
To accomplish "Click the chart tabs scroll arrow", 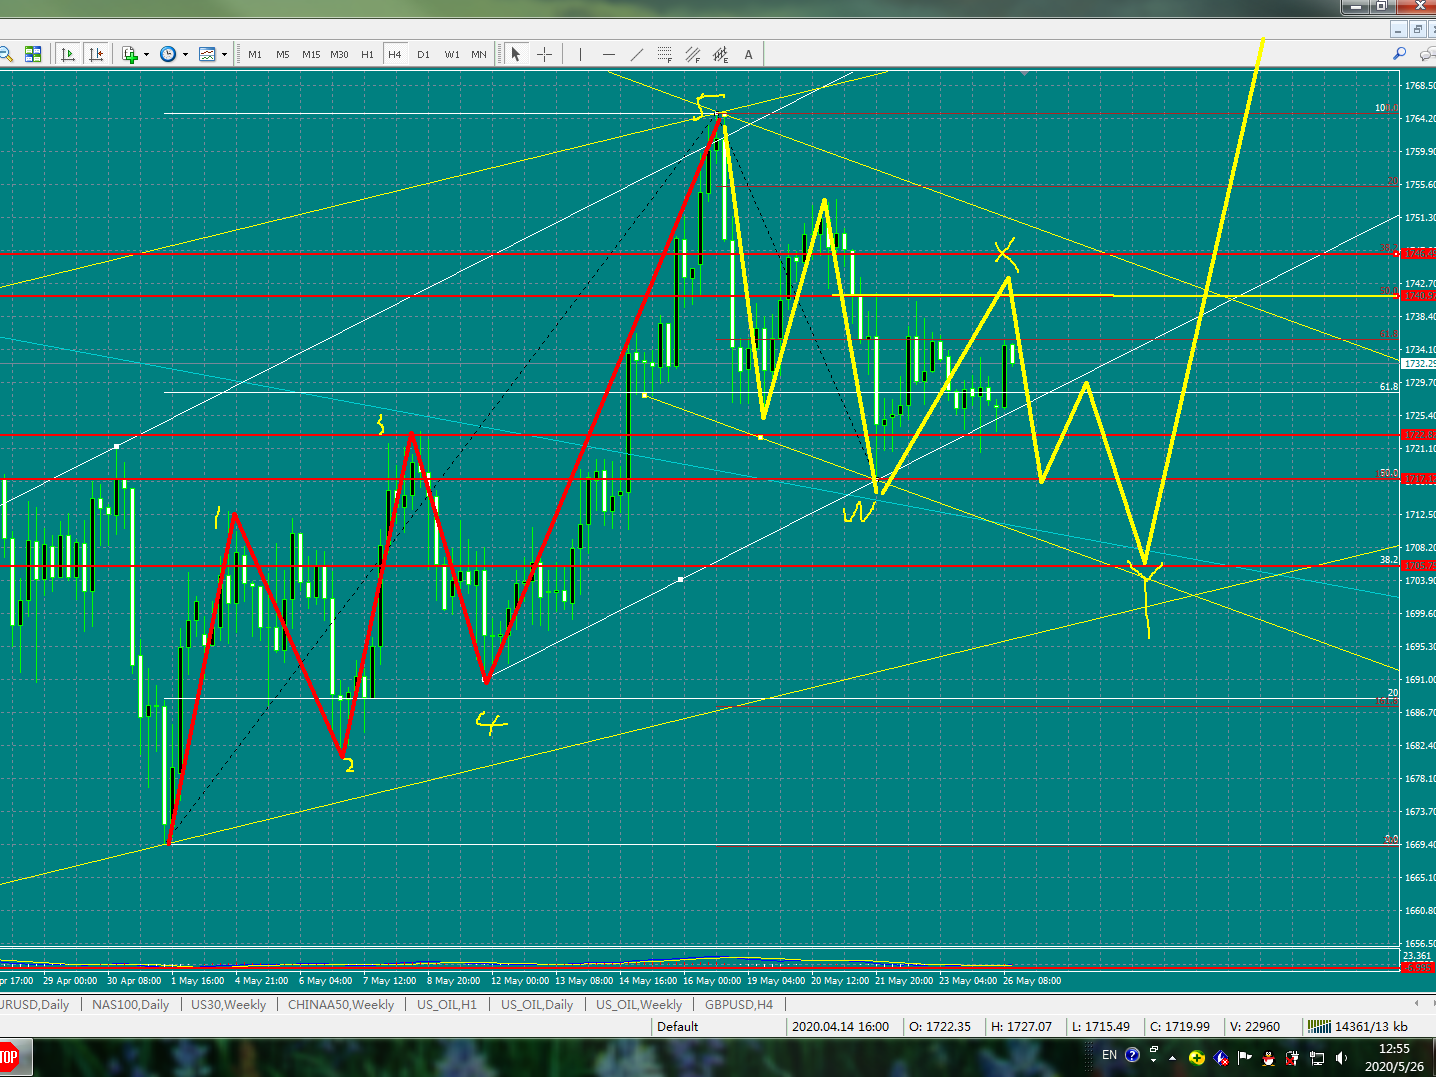I will (x=1417, y=1003).
